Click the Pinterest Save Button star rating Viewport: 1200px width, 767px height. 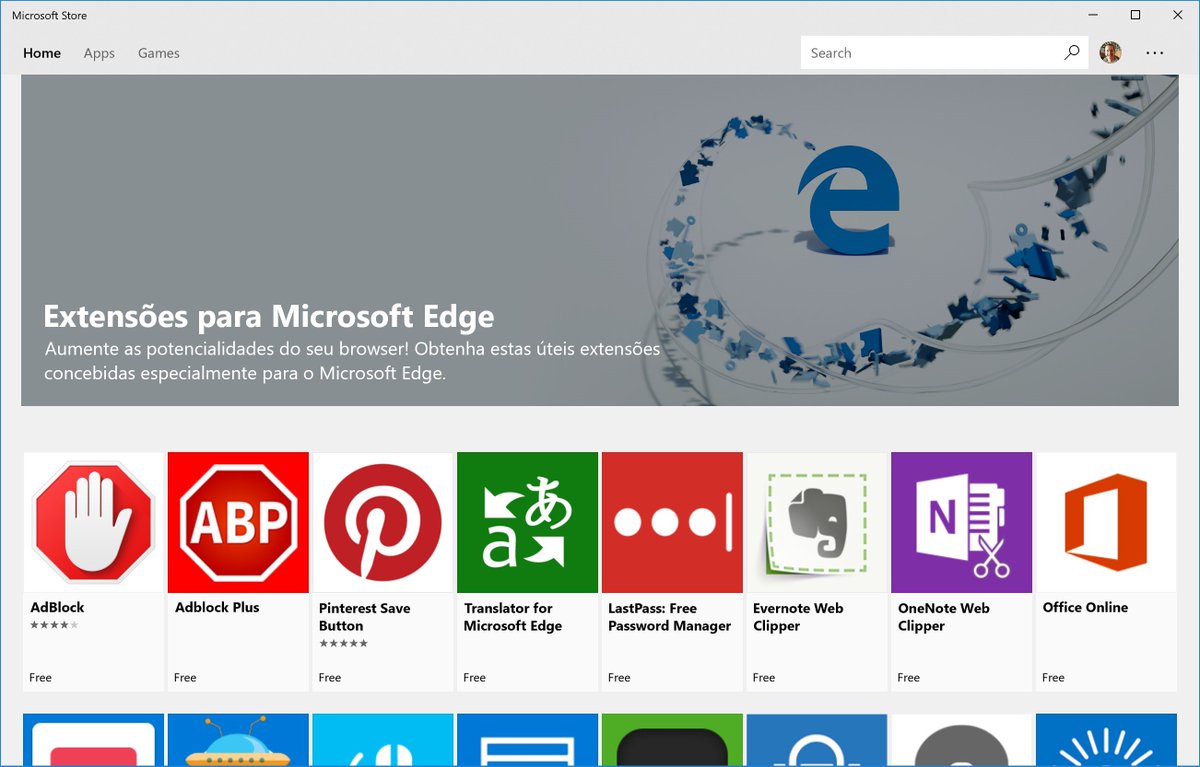pyautogui.click(x=343, y=643)
